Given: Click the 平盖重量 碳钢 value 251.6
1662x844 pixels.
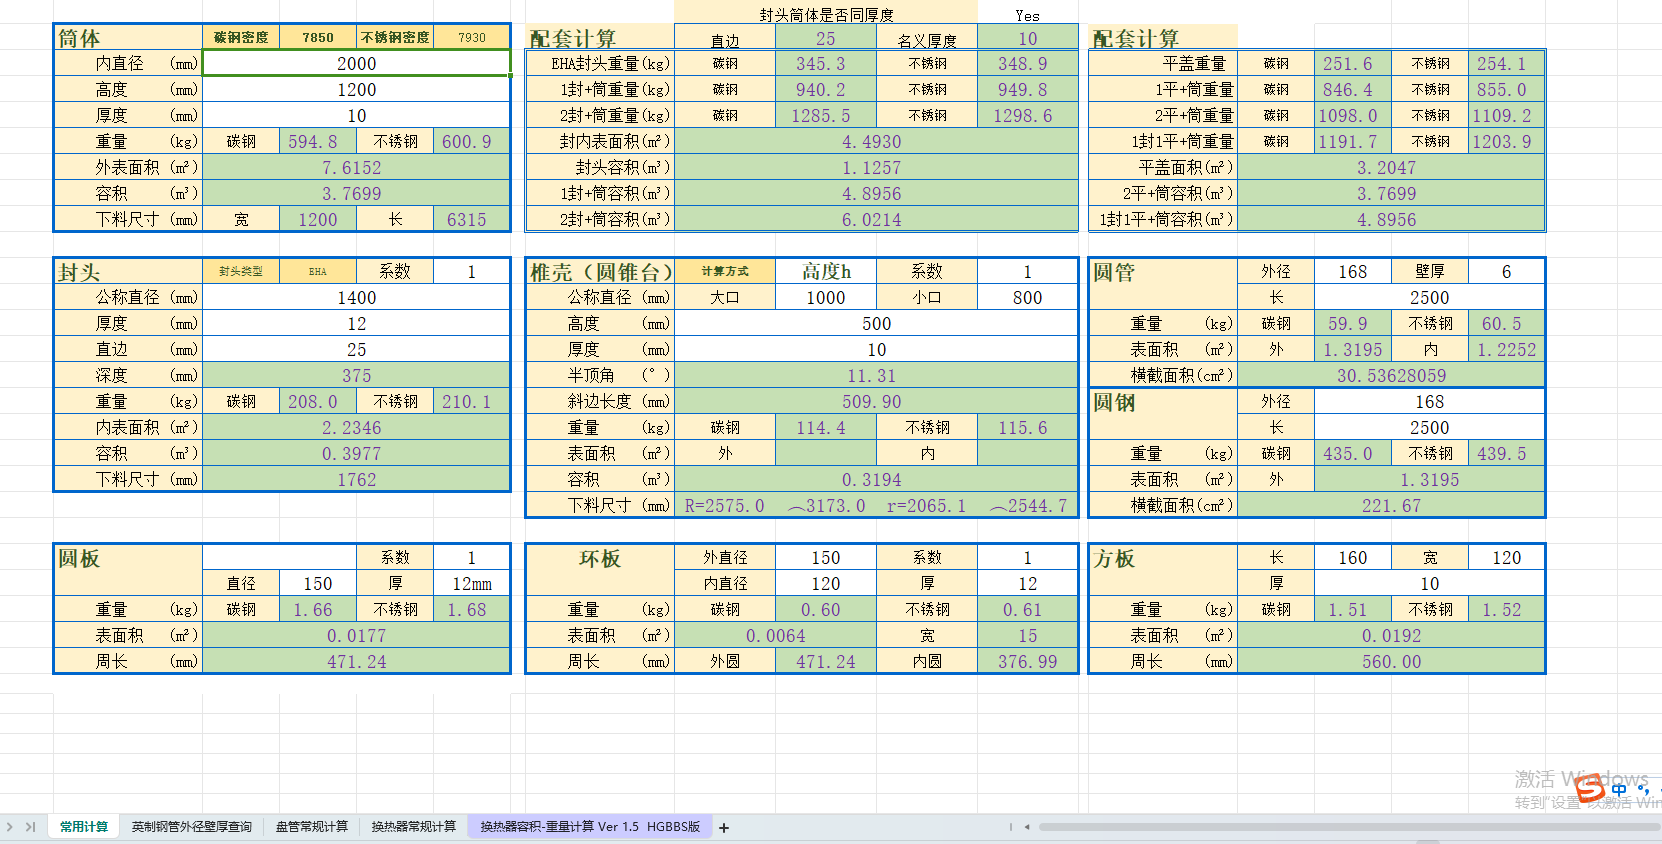Looking at the screenshot, I should coord(1353,63).
